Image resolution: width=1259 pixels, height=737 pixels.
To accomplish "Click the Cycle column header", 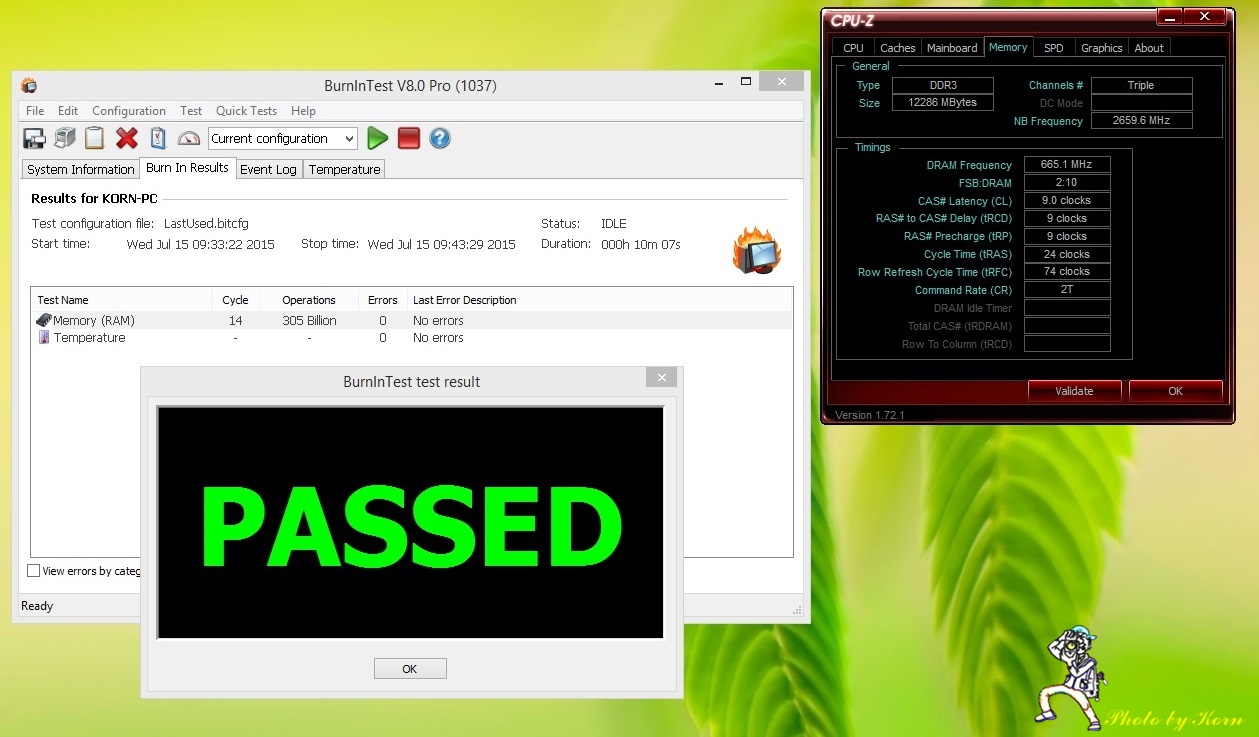I will pos(236,300).
